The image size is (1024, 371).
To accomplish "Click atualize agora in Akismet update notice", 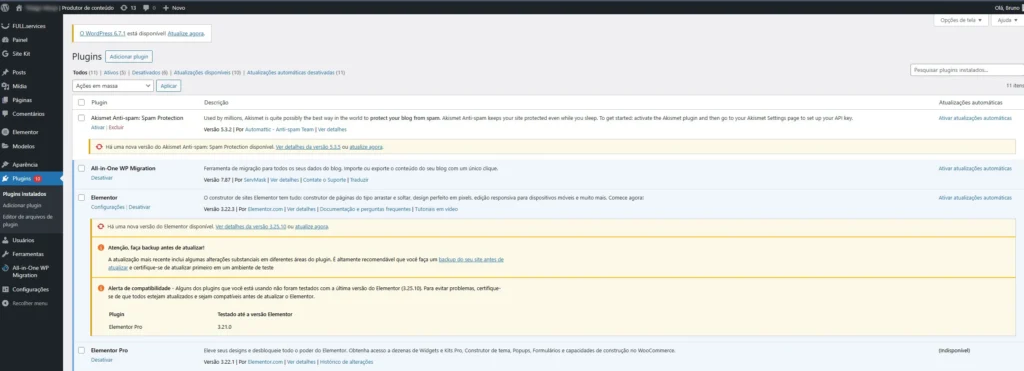I will tap(366, 147).
